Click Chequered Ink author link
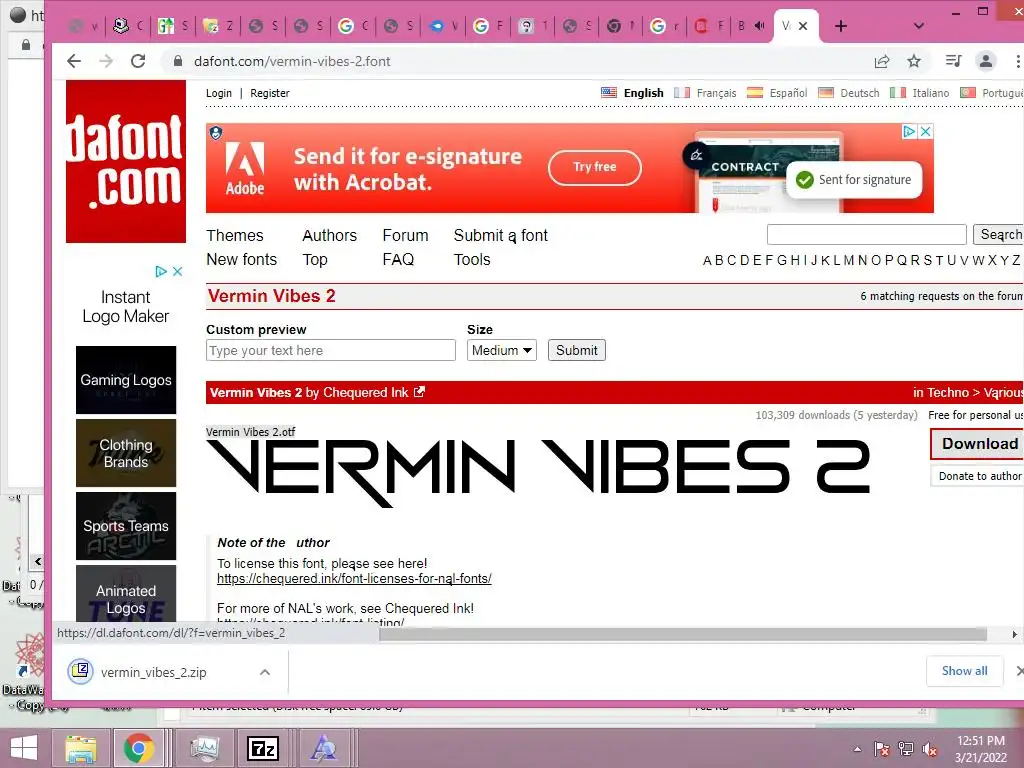Image resolution: width=1024 pixels, height=768 pixels. (366, 392)
